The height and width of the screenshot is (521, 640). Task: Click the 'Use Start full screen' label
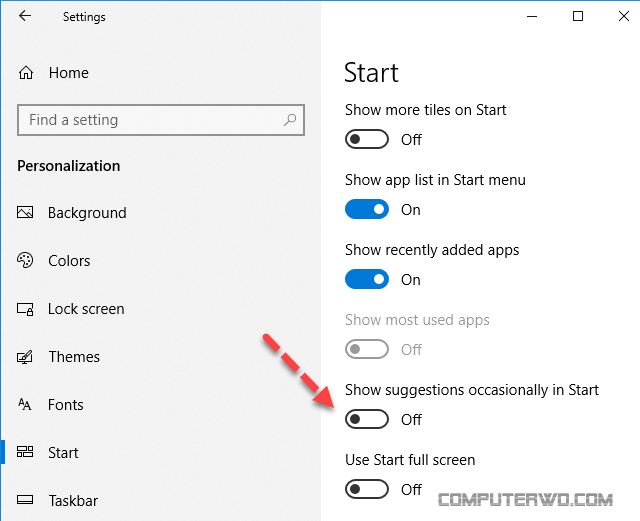(410, 460)
